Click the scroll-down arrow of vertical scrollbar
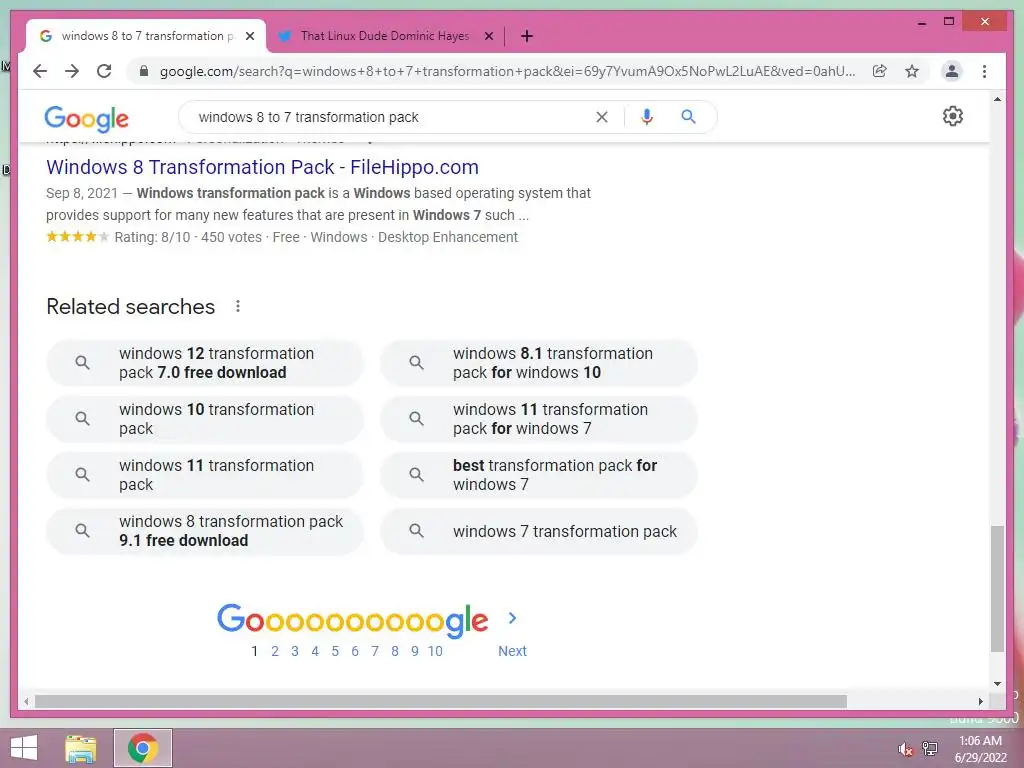 (x=997, y=684)
